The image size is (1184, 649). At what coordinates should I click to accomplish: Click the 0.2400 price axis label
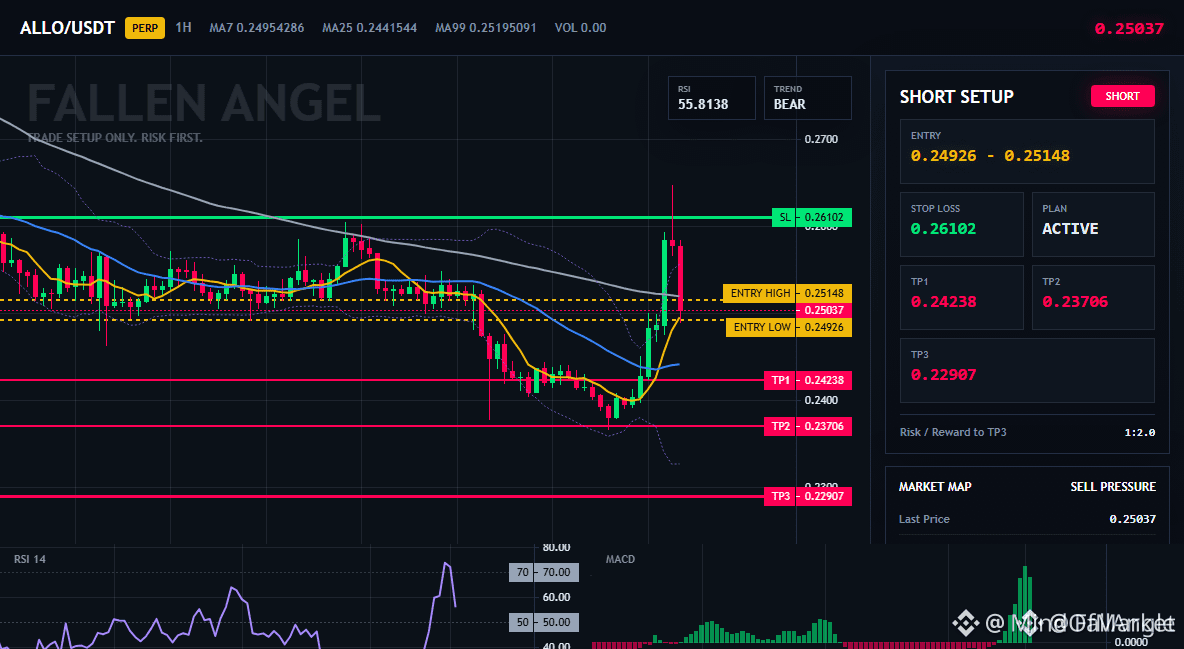click(821, 400)
